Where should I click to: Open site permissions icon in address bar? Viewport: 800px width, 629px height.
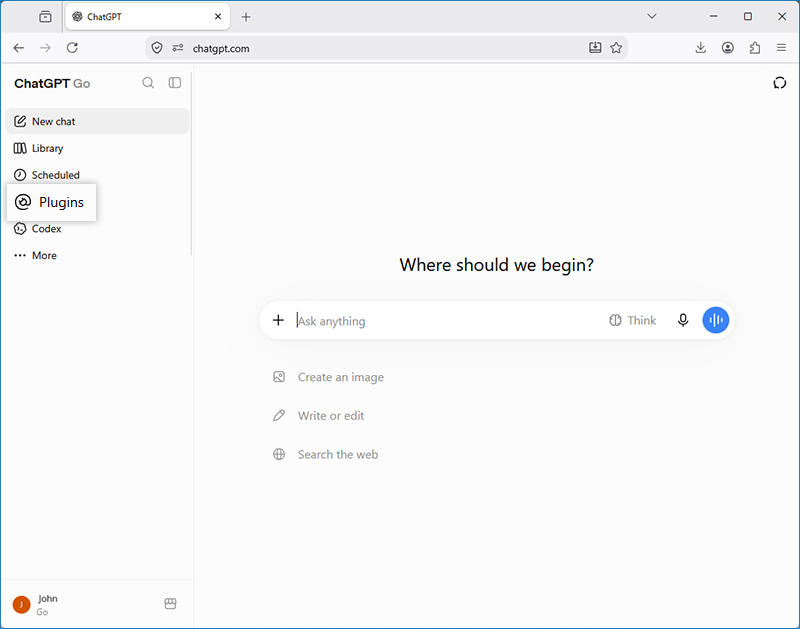(x=178, y=48)
